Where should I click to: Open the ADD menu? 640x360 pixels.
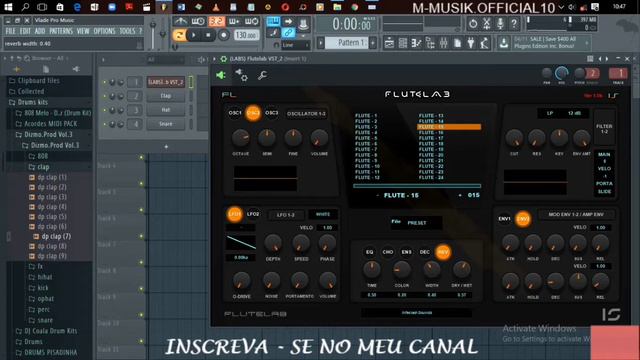click(40, 31)
